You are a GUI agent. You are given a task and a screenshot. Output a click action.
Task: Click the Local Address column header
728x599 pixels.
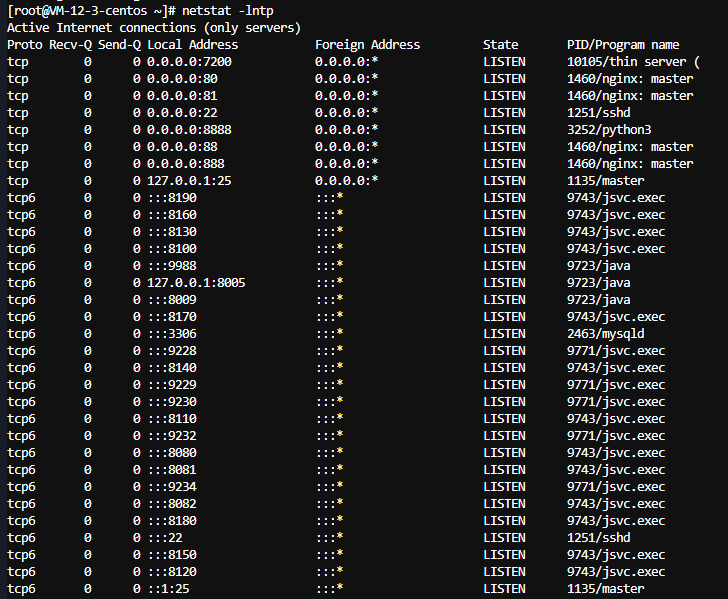(x=192, y=44)
